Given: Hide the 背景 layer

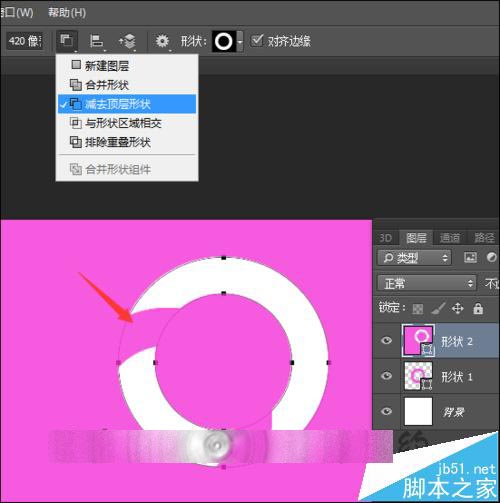Looking at the screenshot, I should (x=386, y=411).
